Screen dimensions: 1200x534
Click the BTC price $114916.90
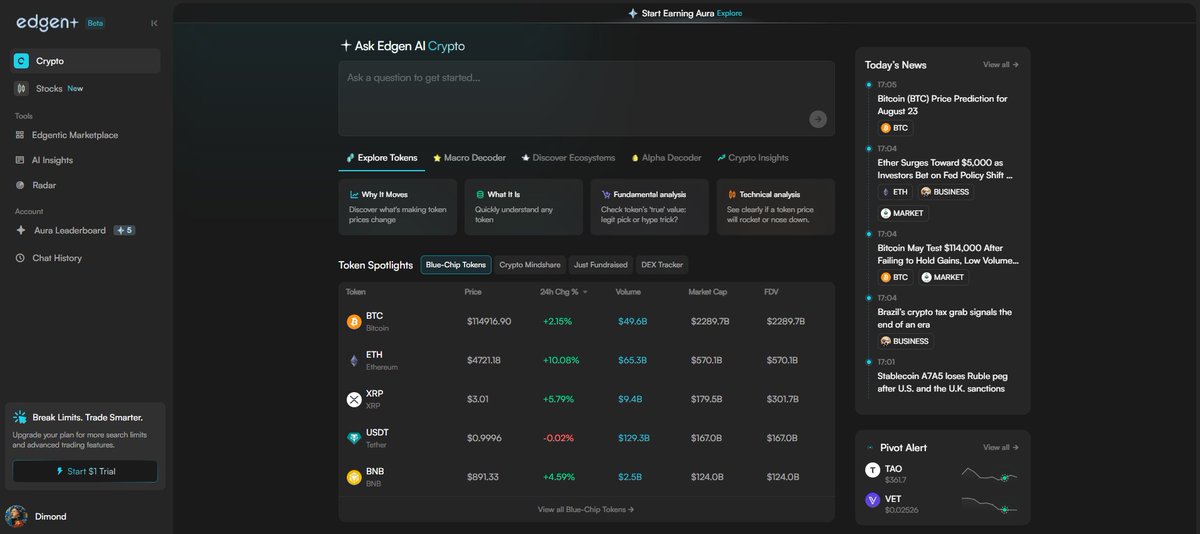(489, 322)
